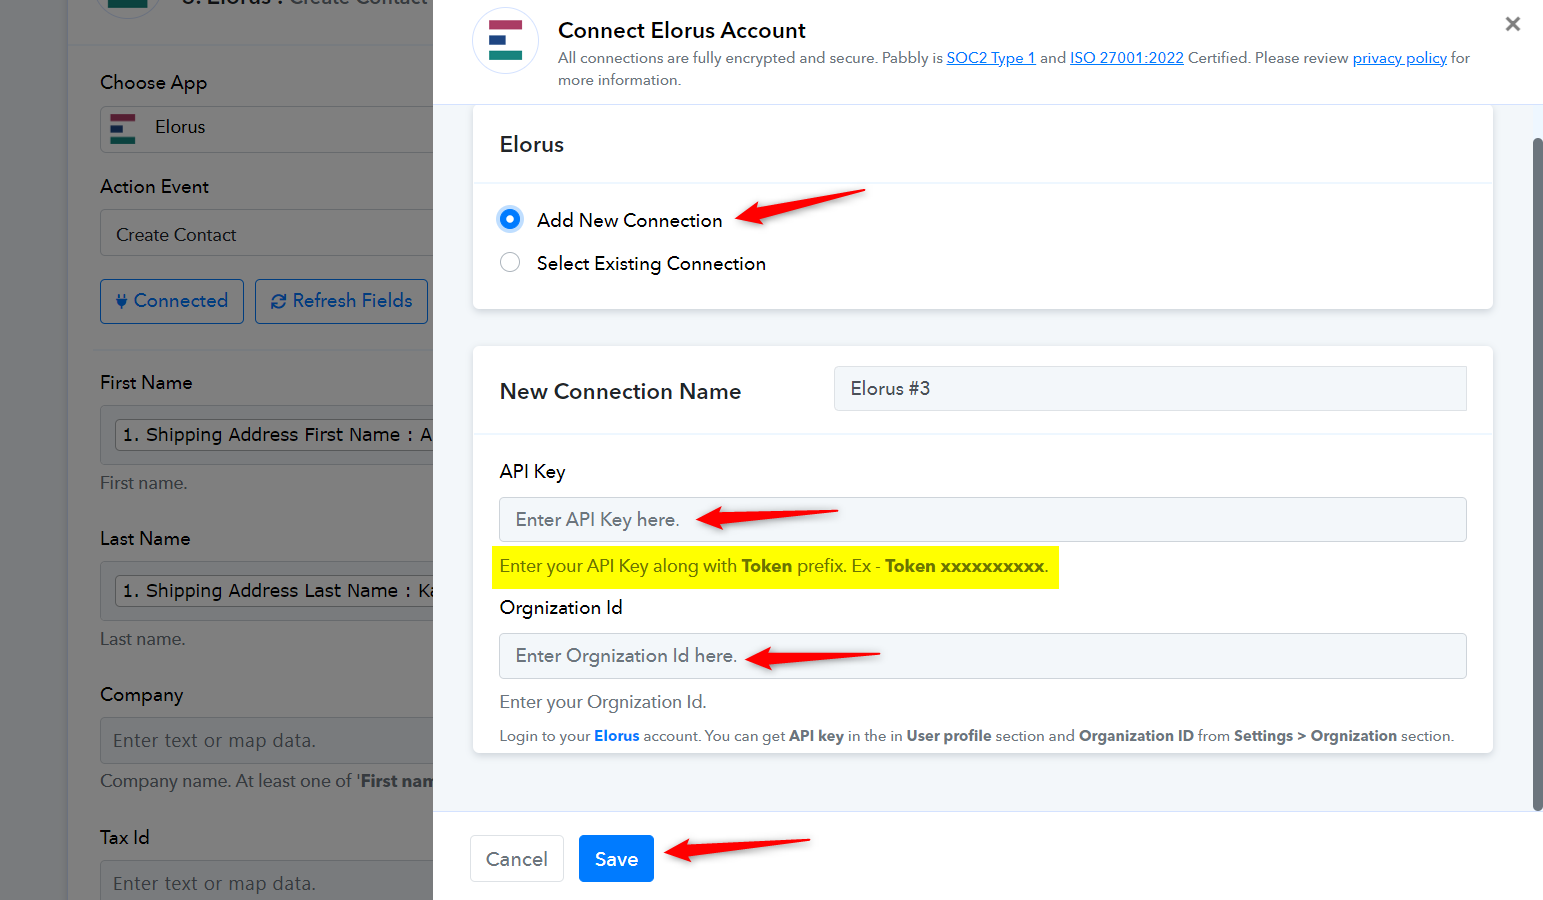Click the Company text field
Screen dimensions: 1543x900
[x=267, y=740]
